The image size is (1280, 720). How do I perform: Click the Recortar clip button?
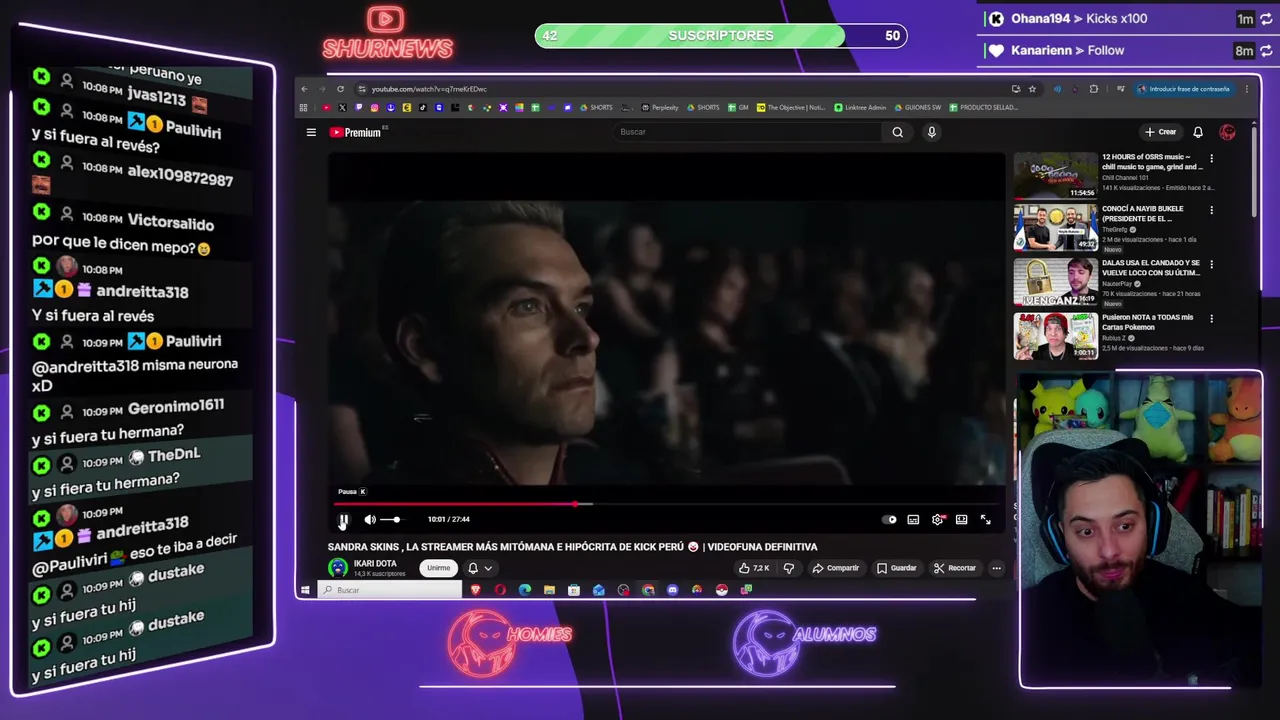tap(955, 568)
